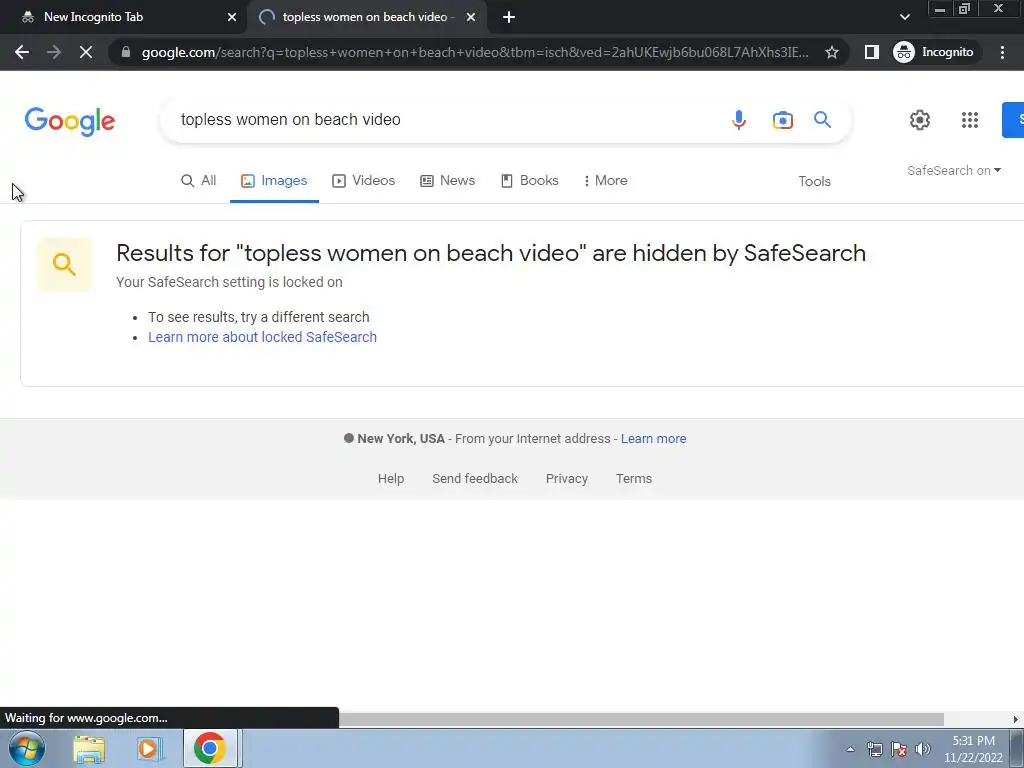The image size is (1024, 768).
Task: Open Google quick settings gear
Action: point(920,120)
